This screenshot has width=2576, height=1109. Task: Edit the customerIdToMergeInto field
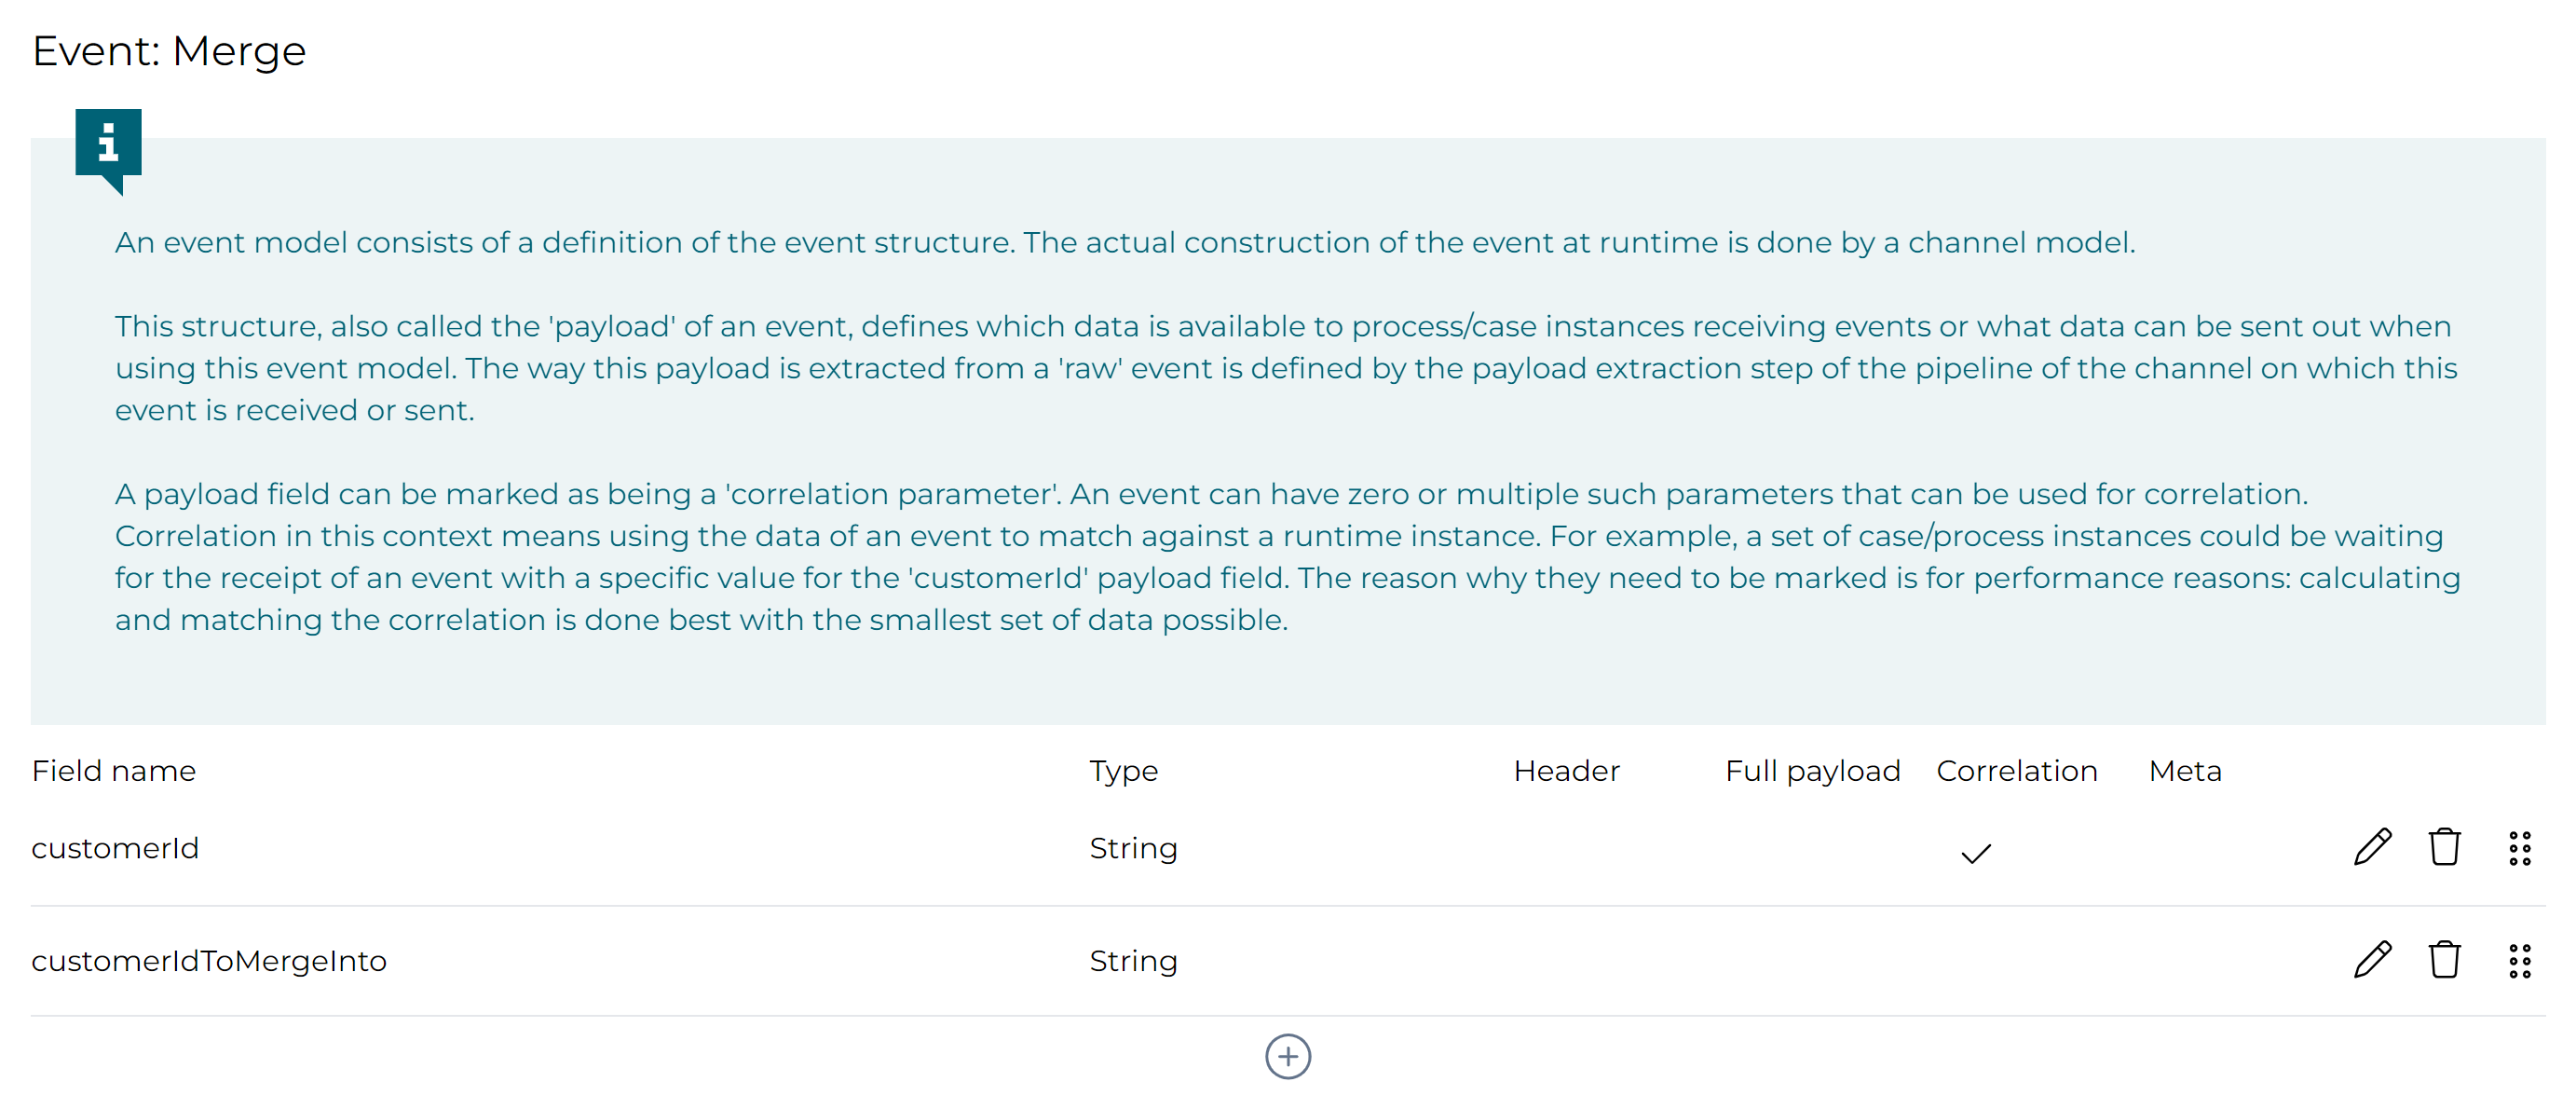coord(2372,960)
